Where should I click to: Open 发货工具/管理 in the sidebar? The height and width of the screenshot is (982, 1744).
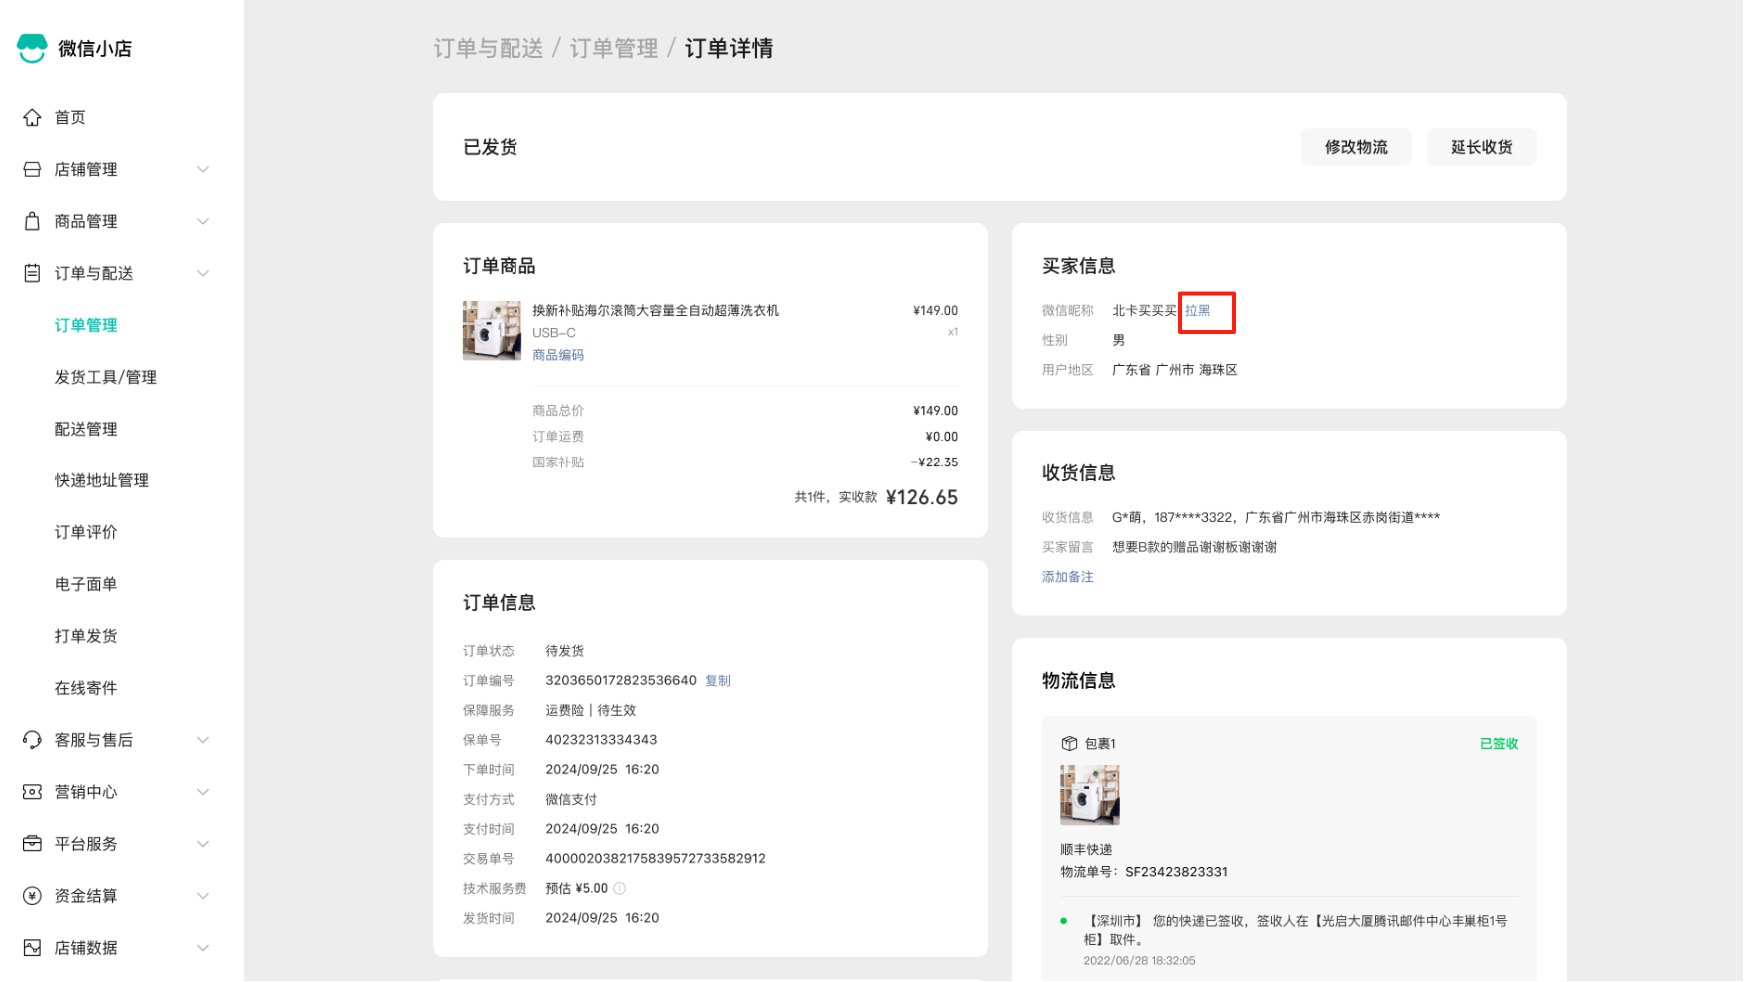105,377
